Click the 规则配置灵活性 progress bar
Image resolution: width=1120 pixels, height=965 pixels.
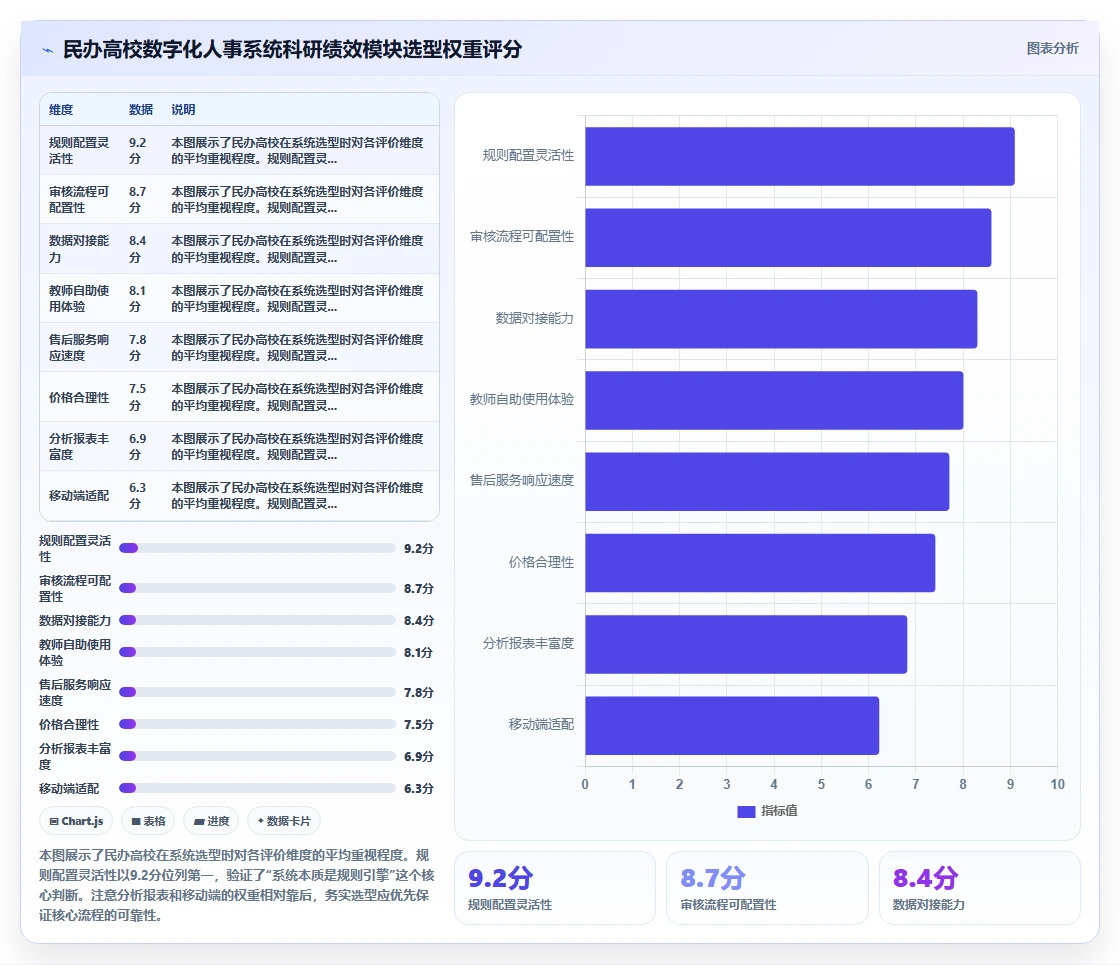[257, 548]
